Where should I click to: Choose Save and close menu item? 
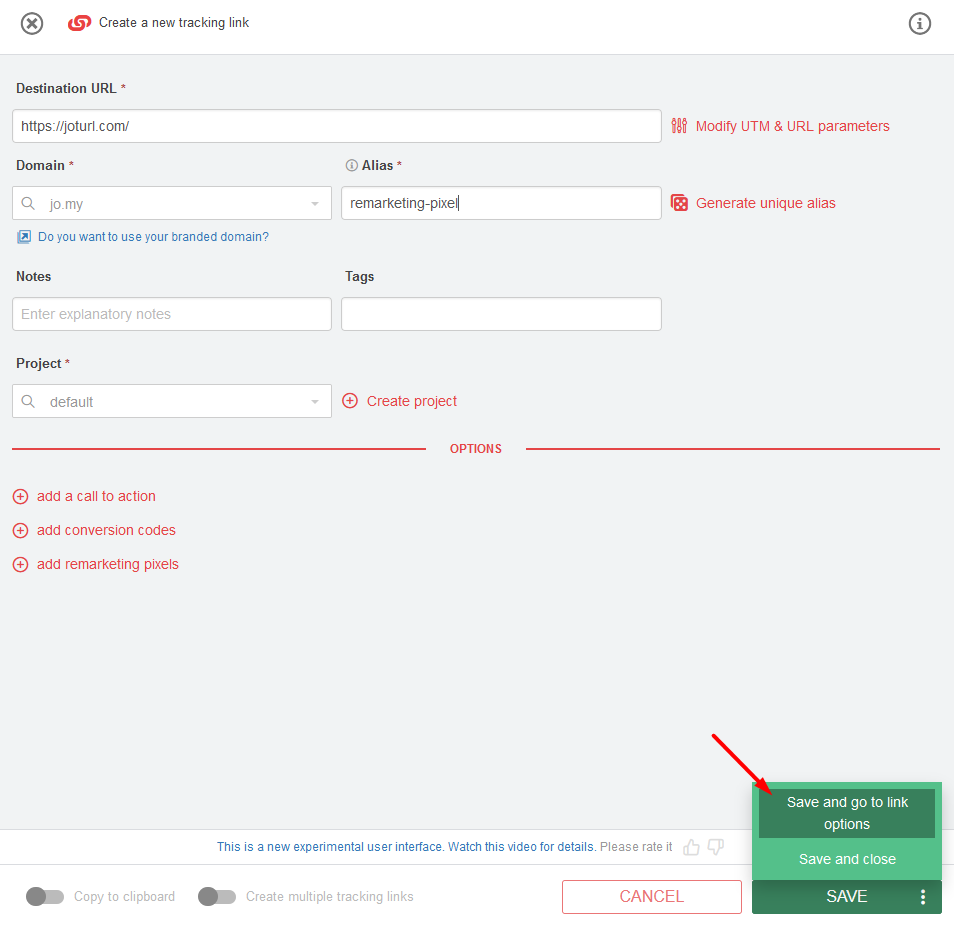click(847, 859)
